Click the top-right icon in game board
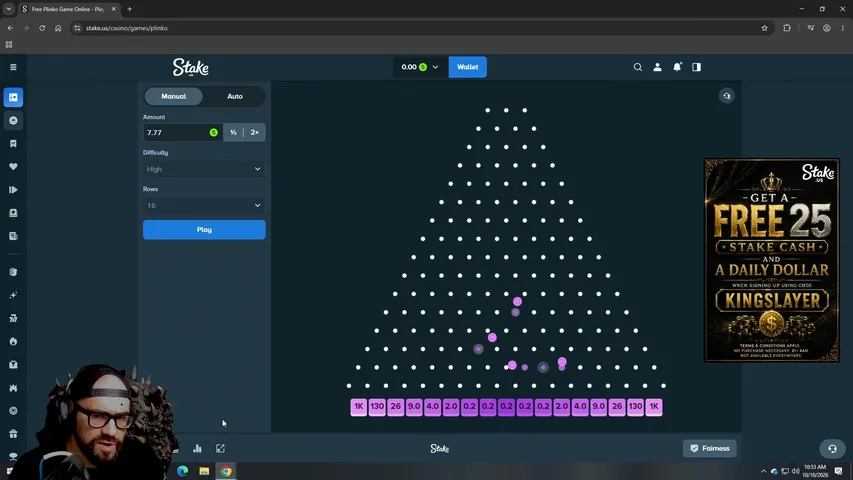 (727, 96)
